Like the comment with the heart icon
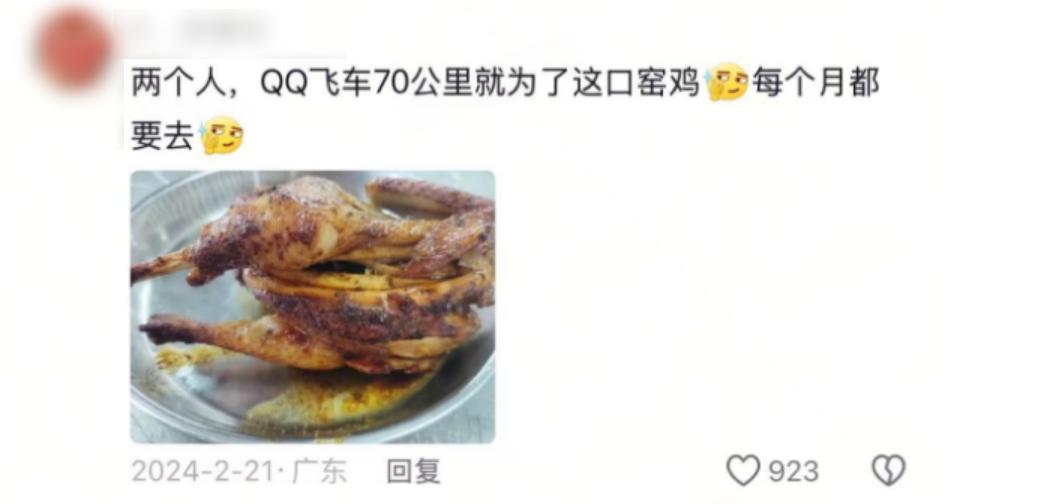This screenshot has width=1044, height=504. tap(743, 471)
